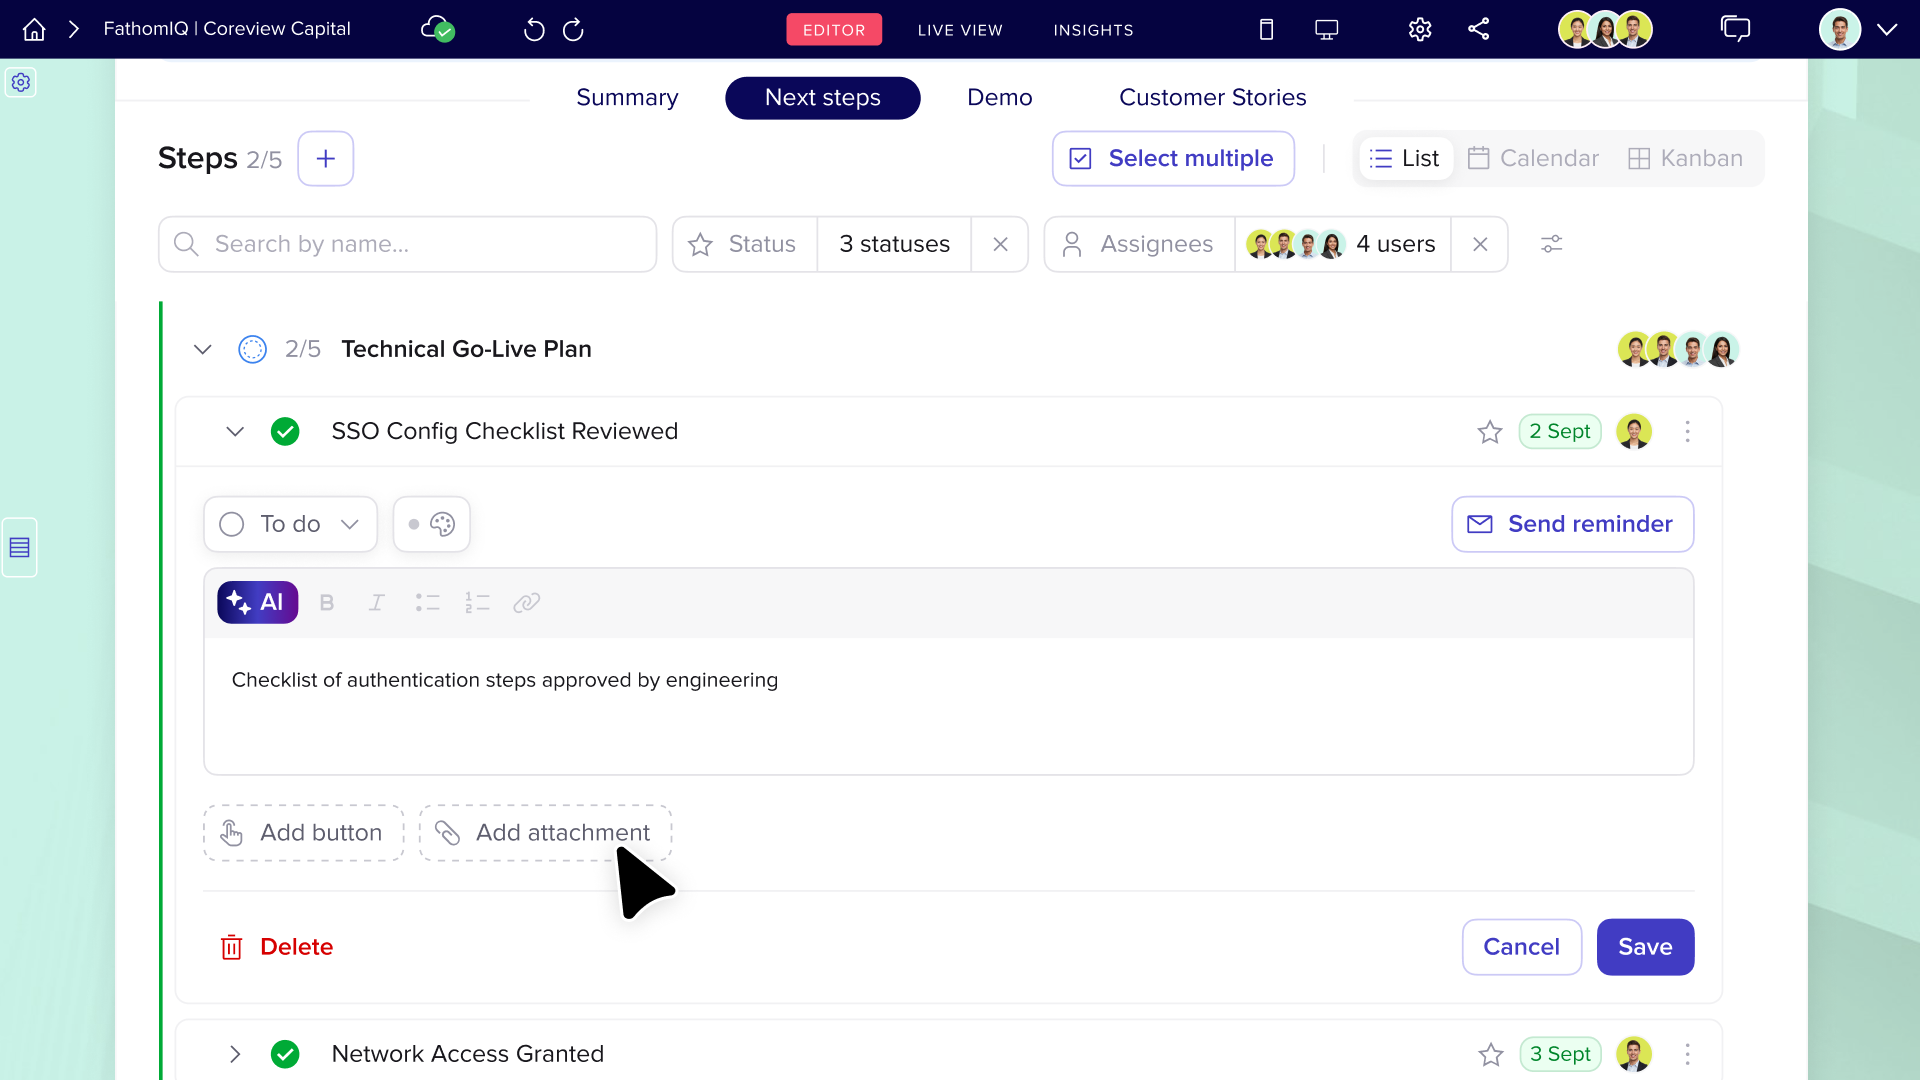
Task: Click the redo arrow icon
Action: 573,30
